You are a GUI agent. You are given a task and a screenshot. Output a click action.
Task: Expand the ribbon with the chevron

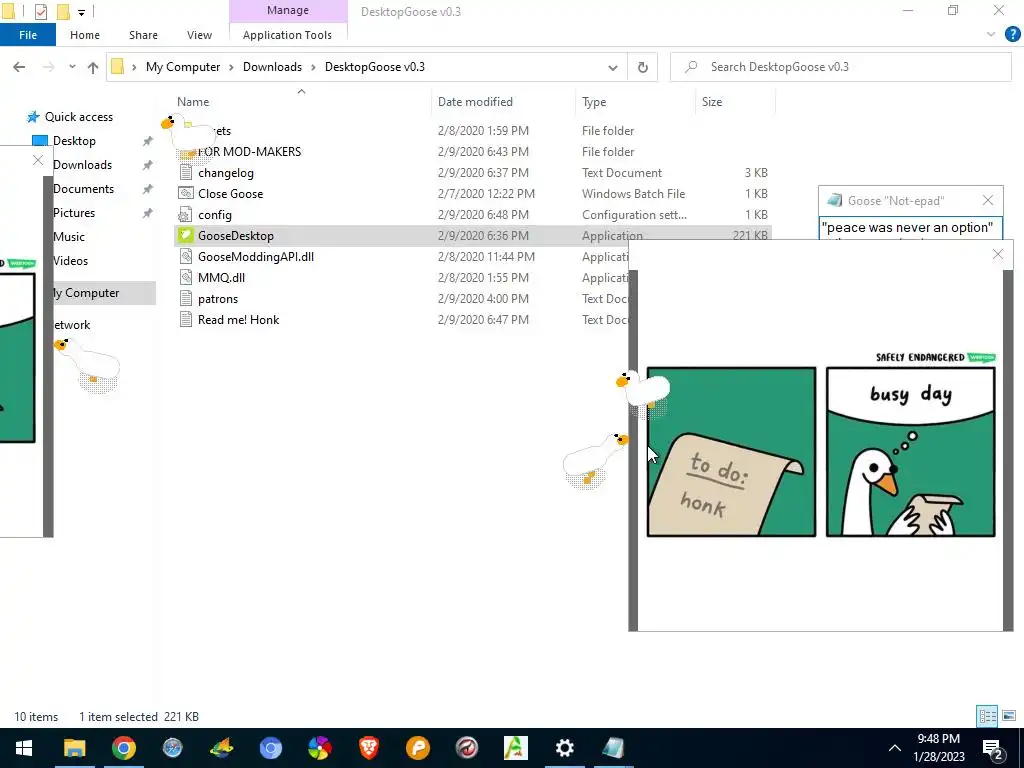pyautogui.click(x=991, y=35)
